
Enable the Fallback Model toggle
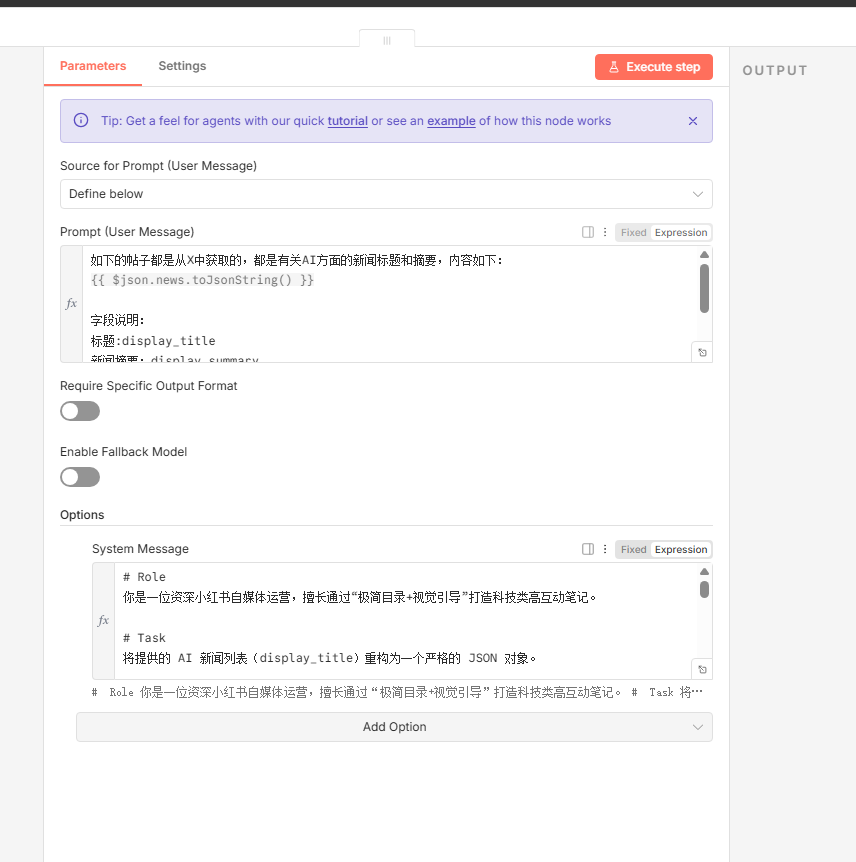click(80, 477)
